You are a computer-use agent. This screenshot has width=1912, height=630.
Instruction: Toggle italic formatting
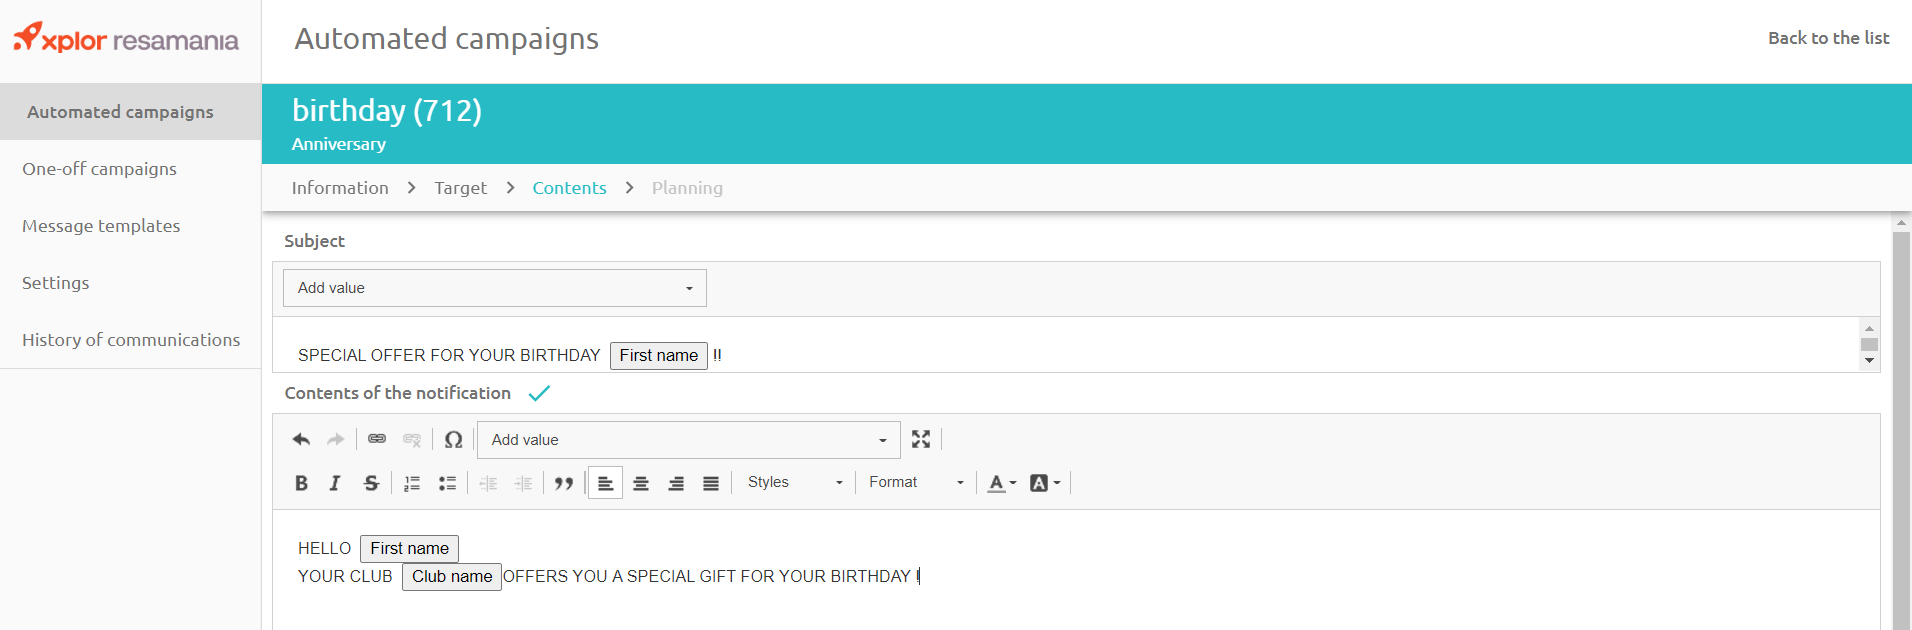point(335,483)
